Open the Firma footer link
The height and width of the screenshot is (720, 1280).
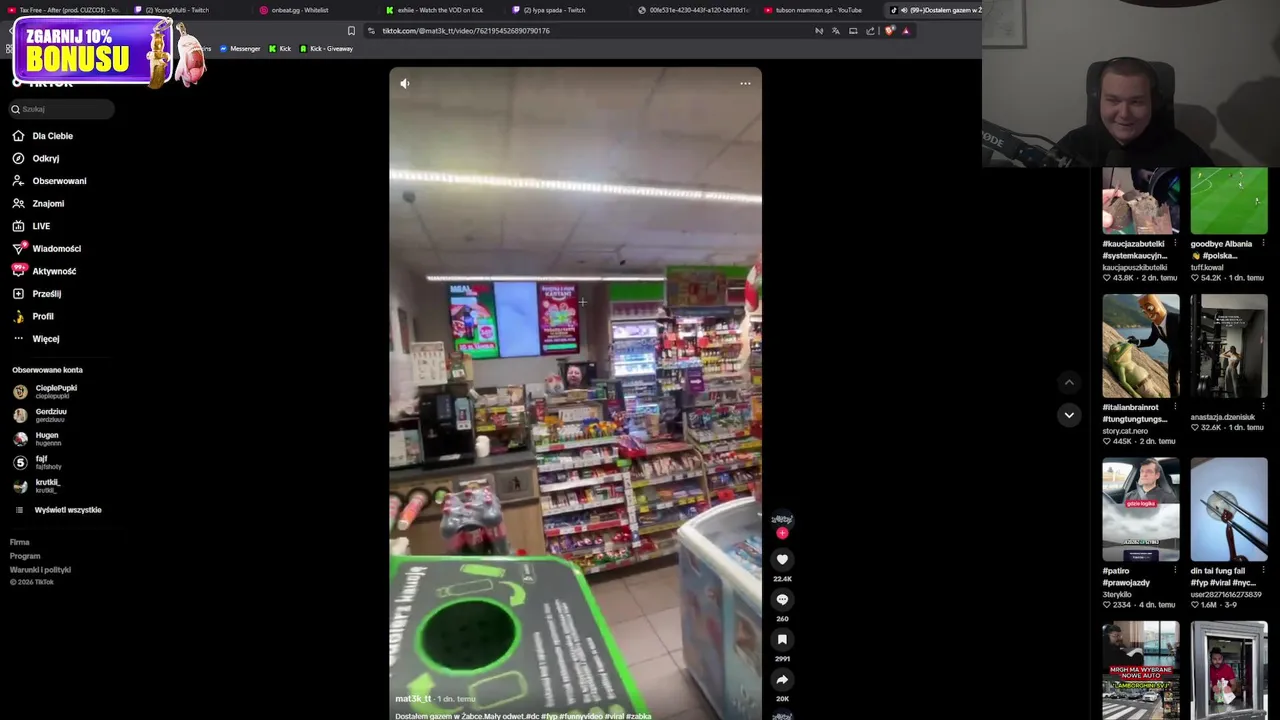[x=20, y=542]
